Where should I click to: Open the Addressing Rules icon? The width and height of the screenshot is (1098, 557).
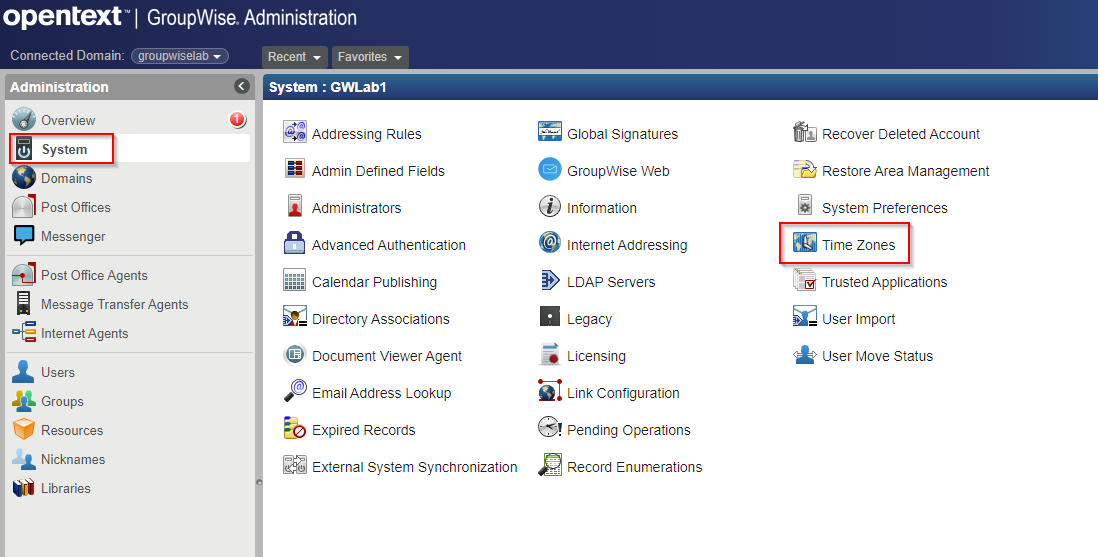click(295, 134)
